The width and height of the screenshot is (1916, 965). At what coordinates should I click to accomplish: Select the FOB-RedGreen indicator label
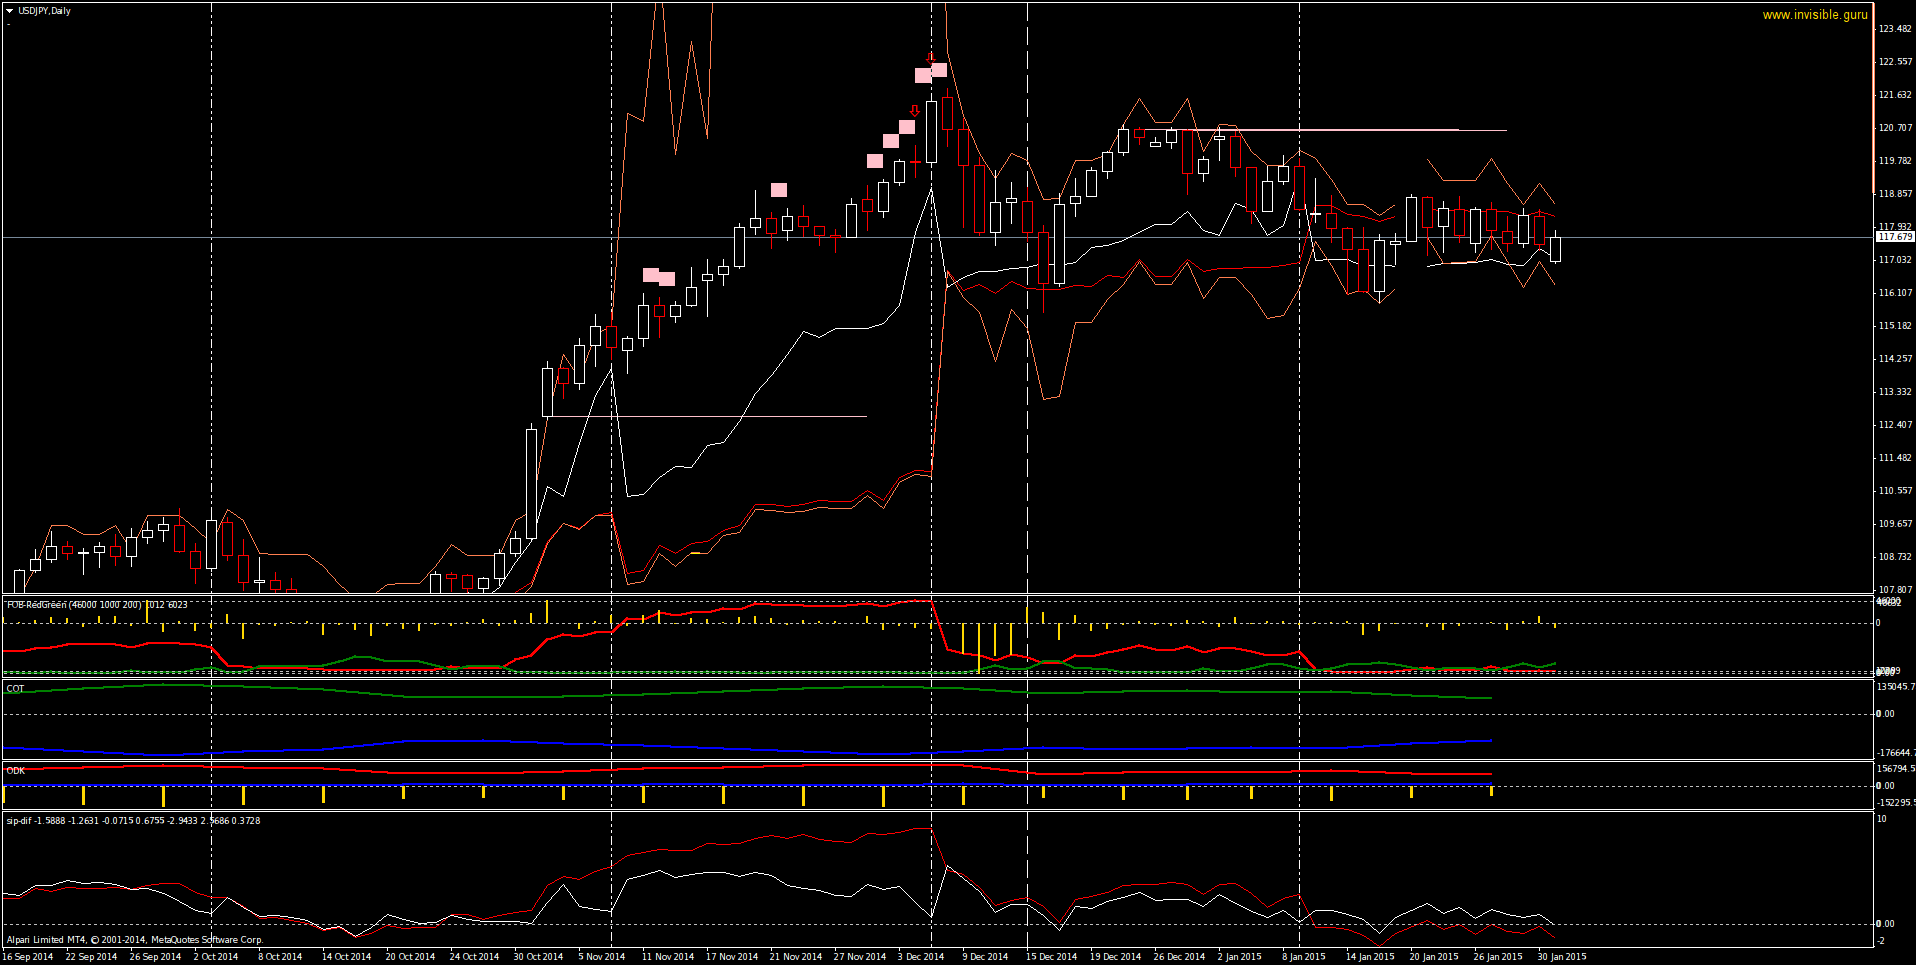pos(97,604)
